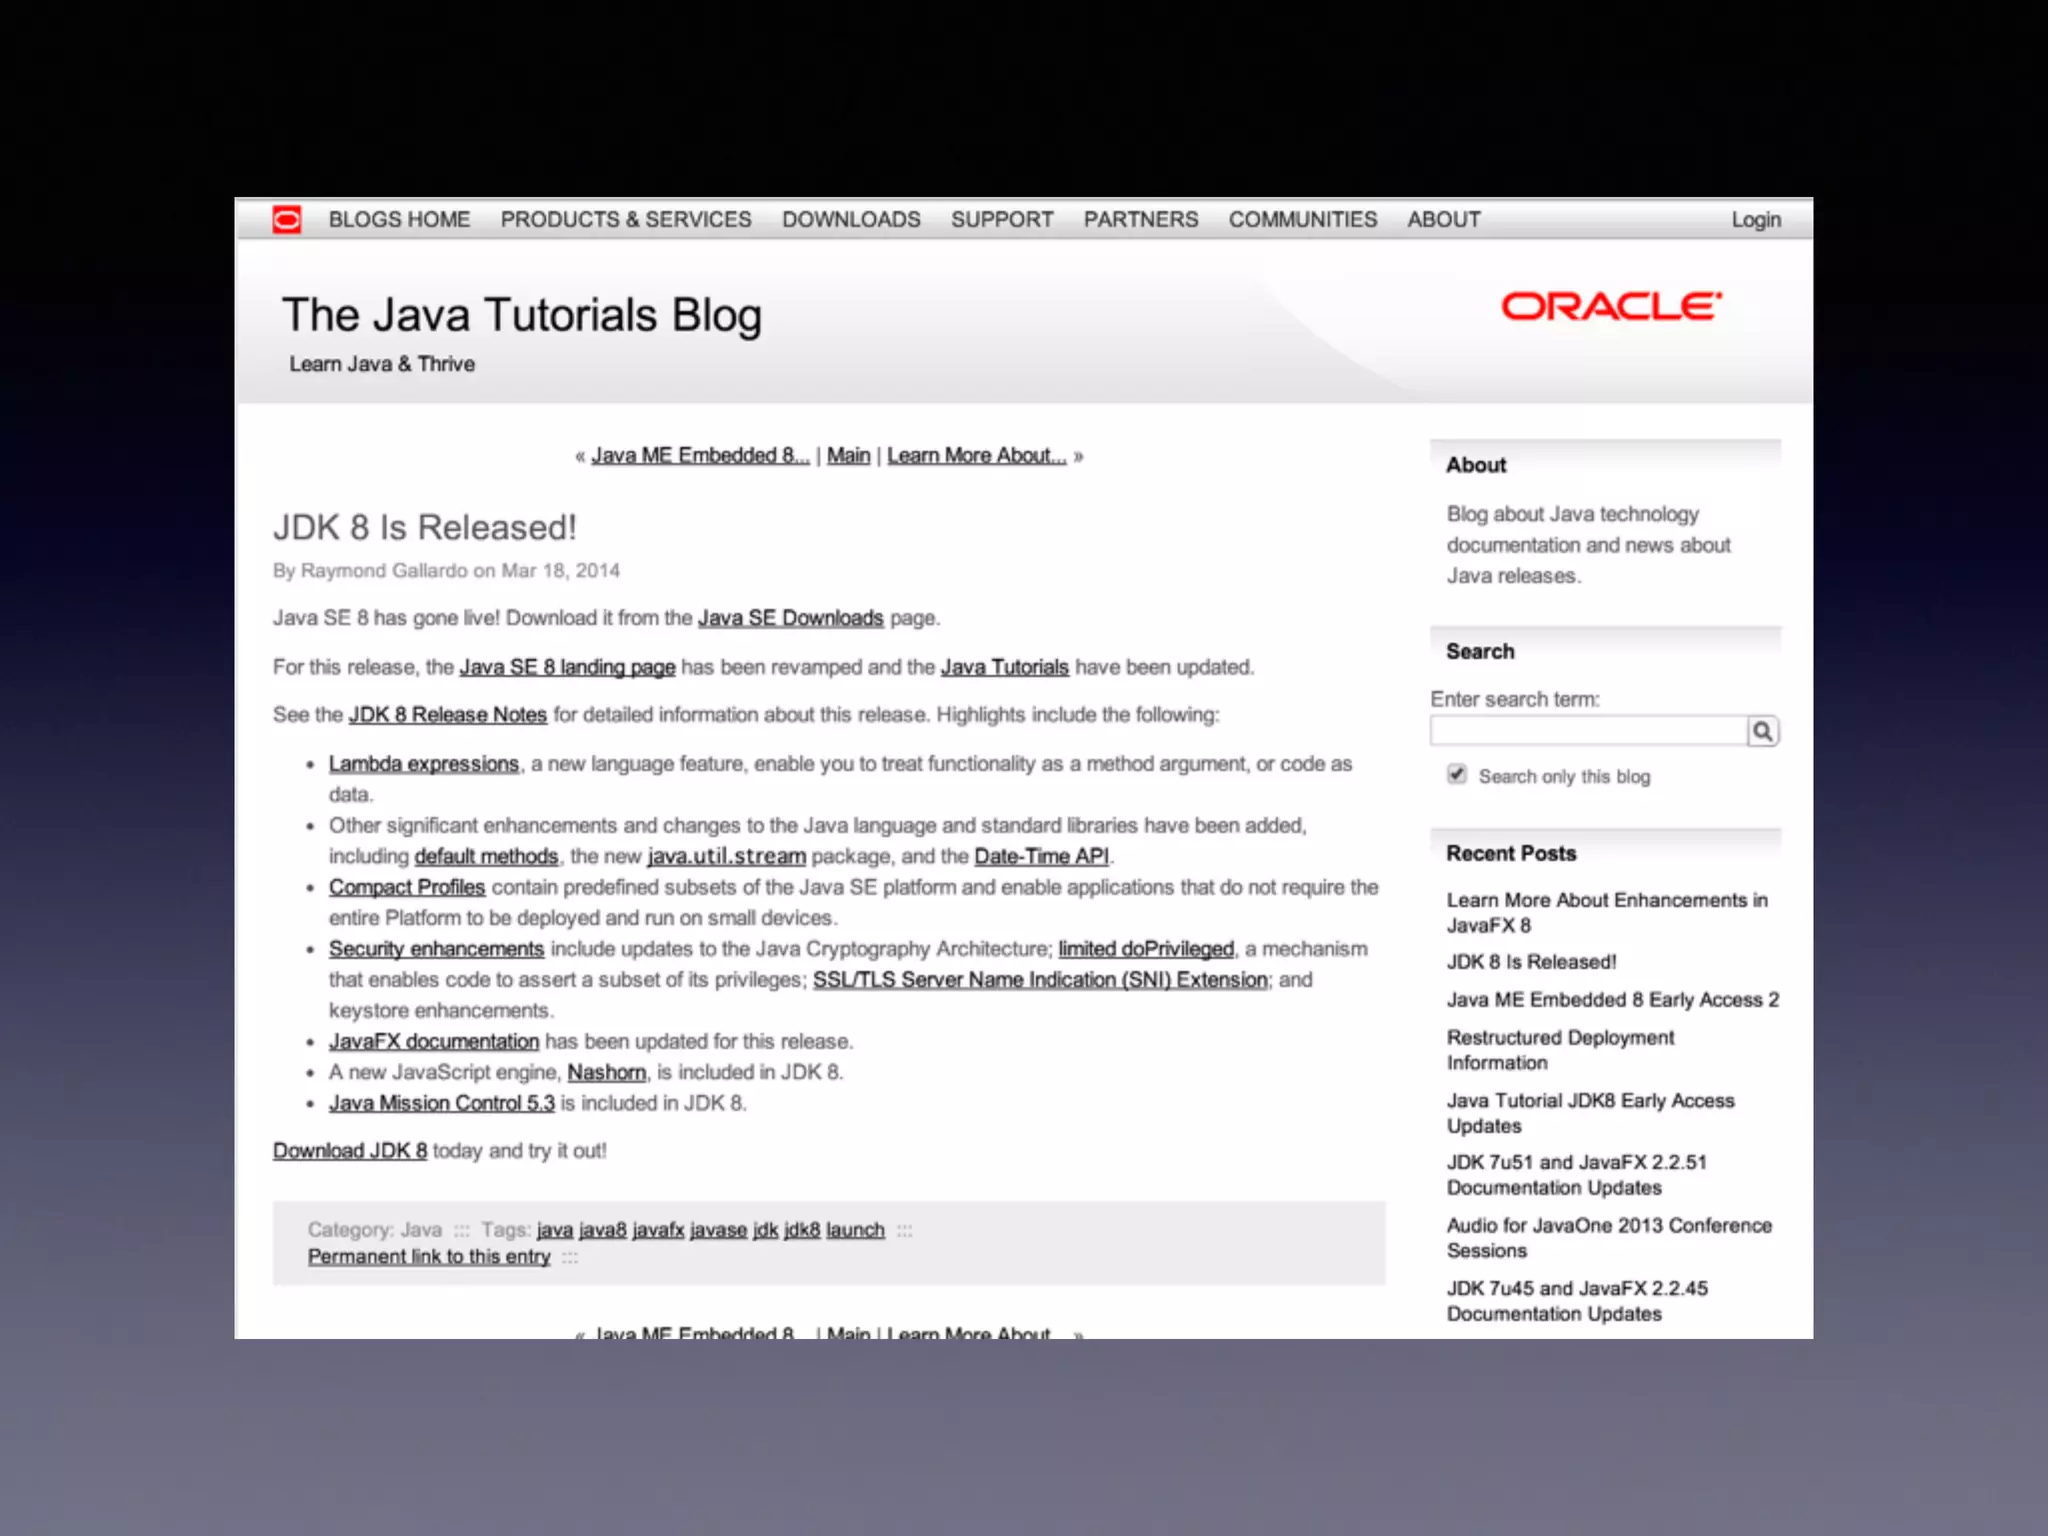Open PRODUCTS & SERVICES menu
This screenshot has height=1536, width=2048.
(626, 220)
